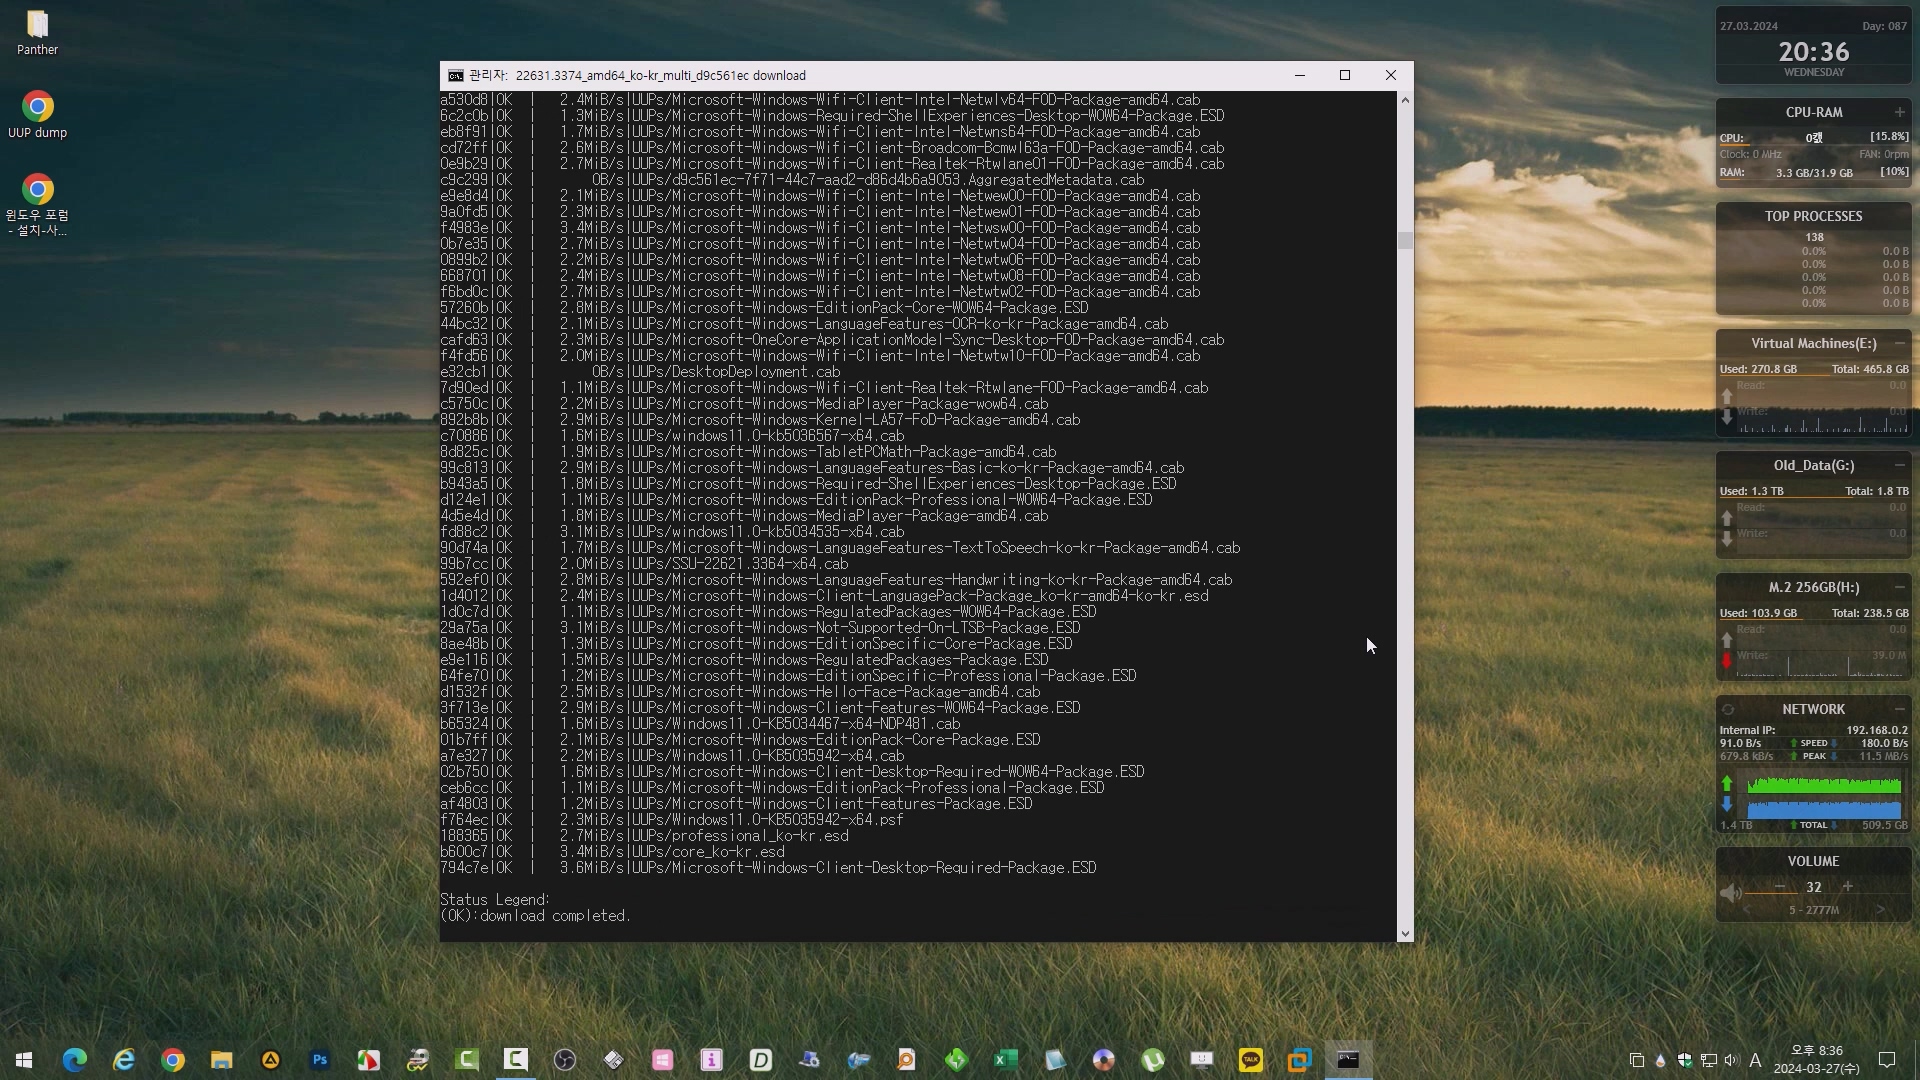The height and width of the screenshot is (1080, 1920).
Task: Click the console vertical scrollbar thumb
Action: point(1406,241)
